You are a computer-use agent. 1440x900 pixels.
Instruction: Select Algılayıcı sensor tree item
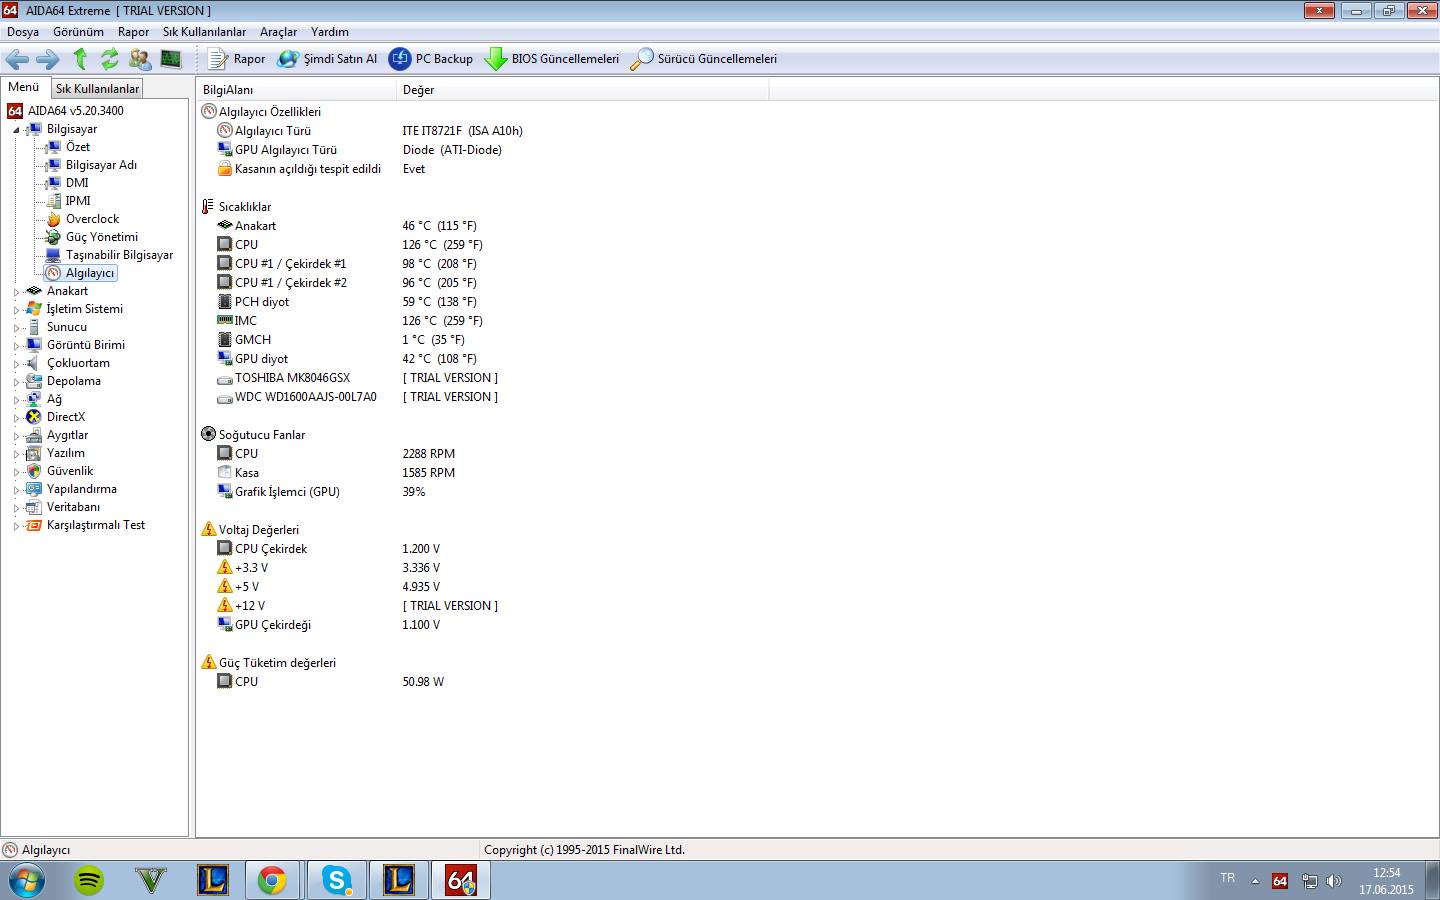coord(90,273)
